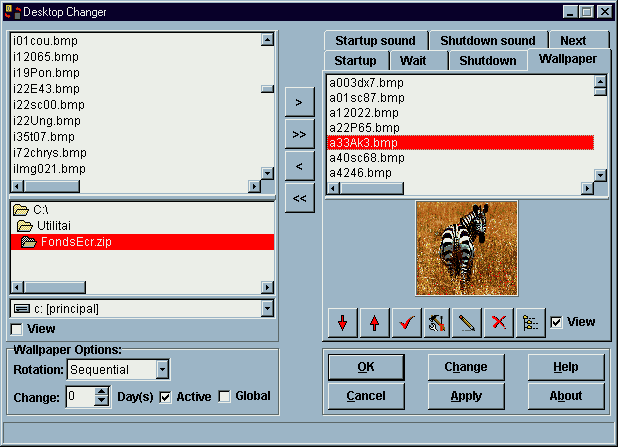Click the red X delete icon

[498, 324]
